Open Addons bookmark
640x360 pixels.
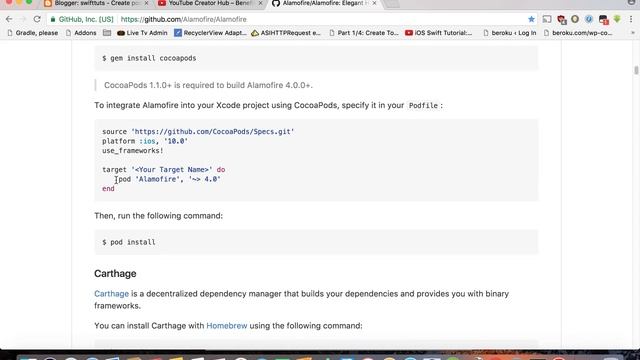click(81, 33)
